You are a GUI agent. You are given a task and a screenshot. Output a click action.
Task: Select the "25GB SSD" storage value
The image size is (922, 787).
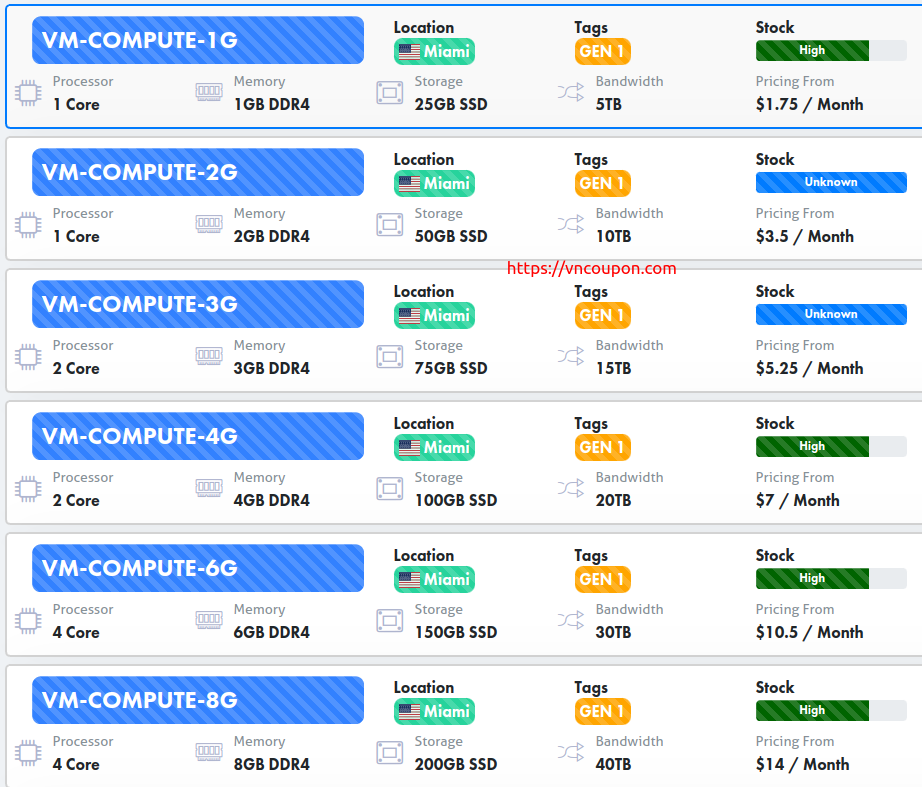tap(451, 105)
